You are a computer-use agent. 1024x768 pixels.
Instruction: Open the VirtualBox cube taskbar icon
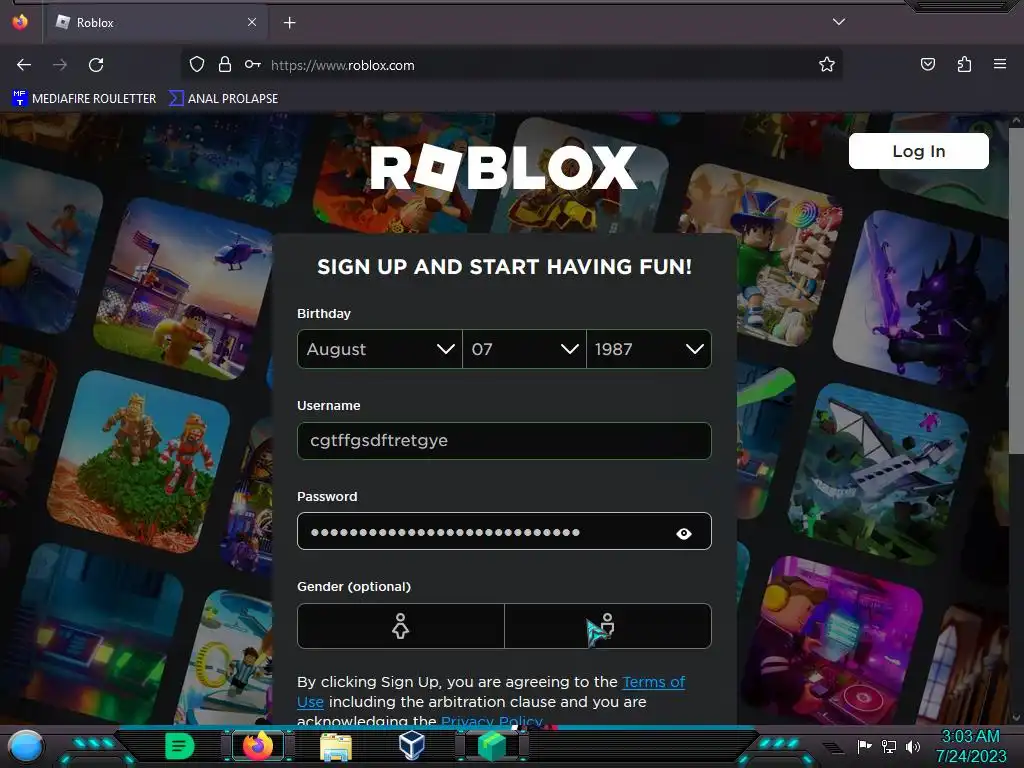[412, 746]
